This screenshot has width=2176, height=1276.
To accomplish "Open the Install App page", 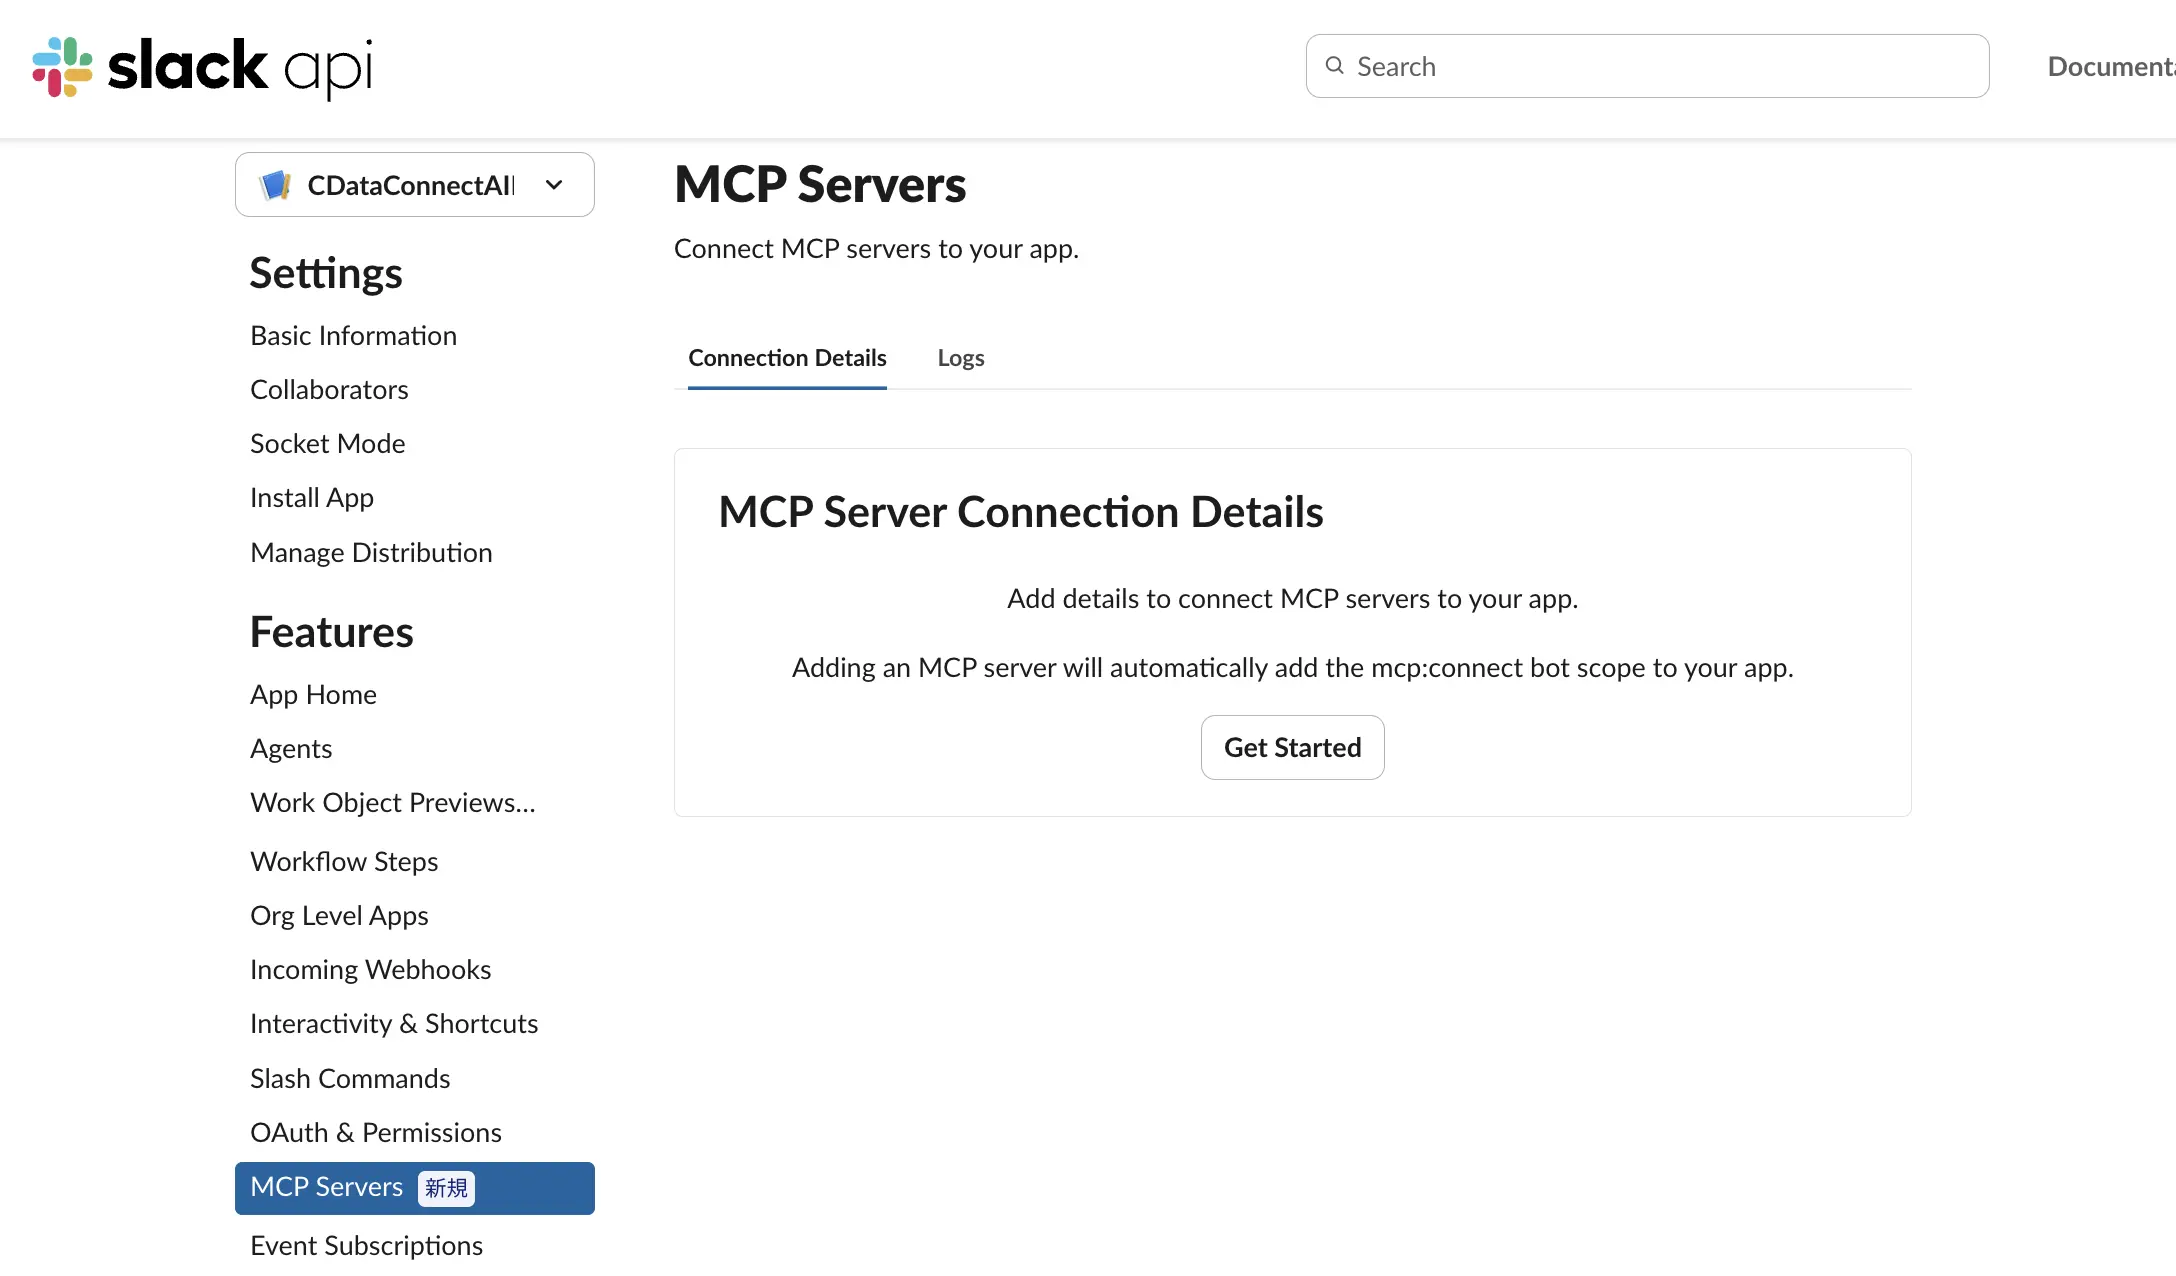I will coord(312,498).
